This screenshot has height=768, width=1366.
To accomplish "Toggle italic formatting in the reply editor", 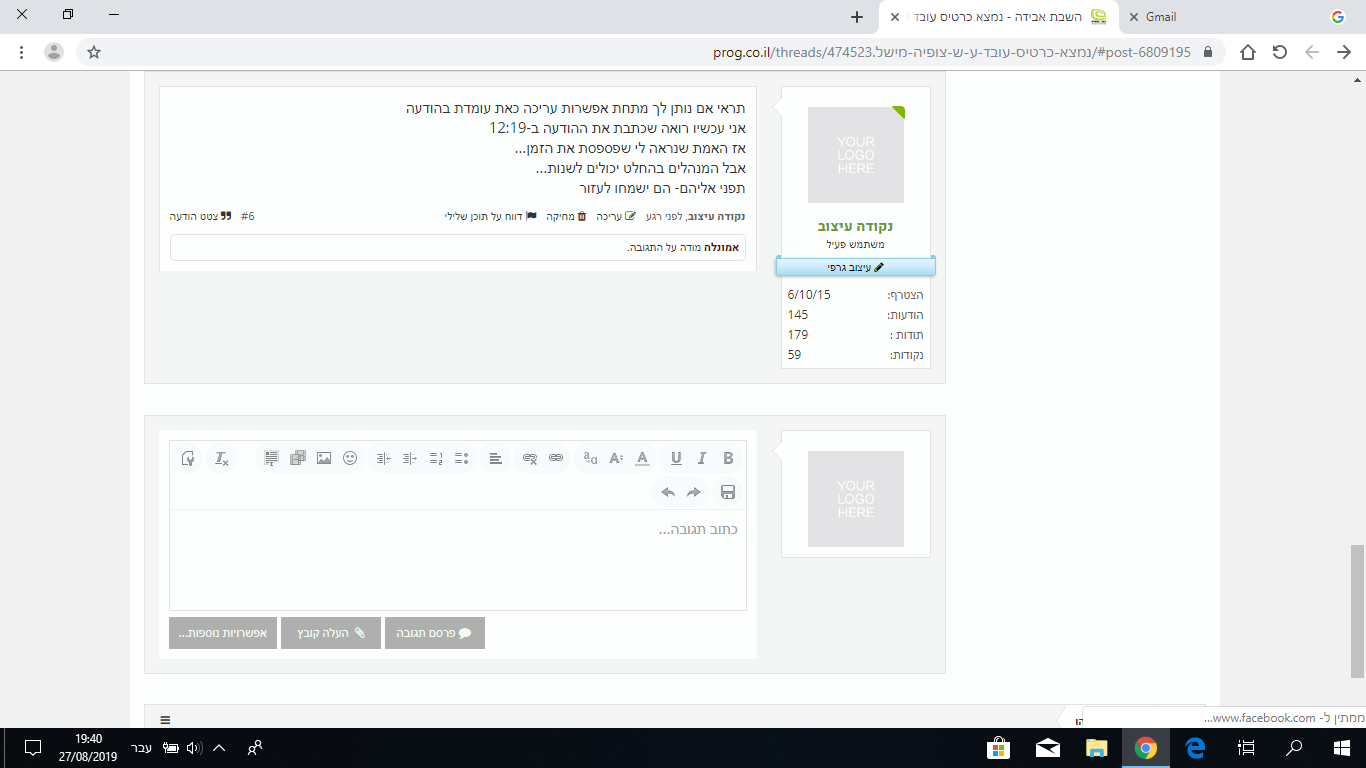I will tap(702, 458).
